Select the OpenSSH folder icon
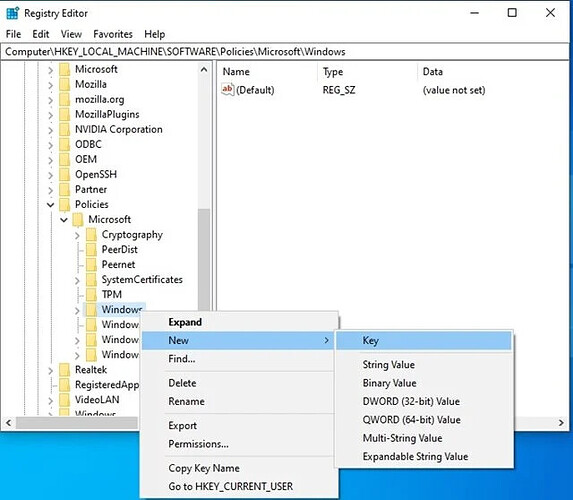The width and height of the screenshot is (573, 500). [x=64, y=174]
